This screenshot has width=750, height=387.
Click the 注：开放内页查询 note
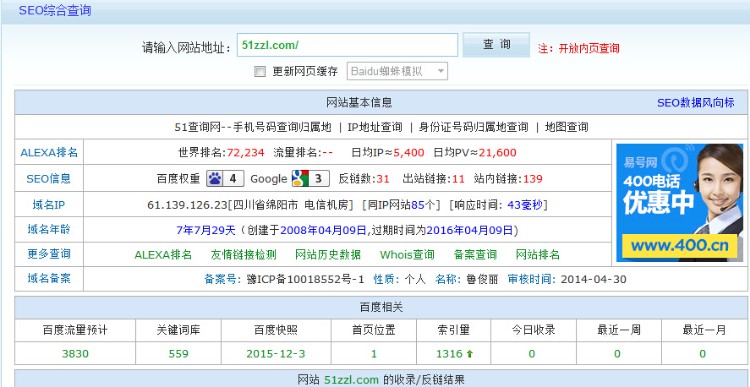pos(579,48)
